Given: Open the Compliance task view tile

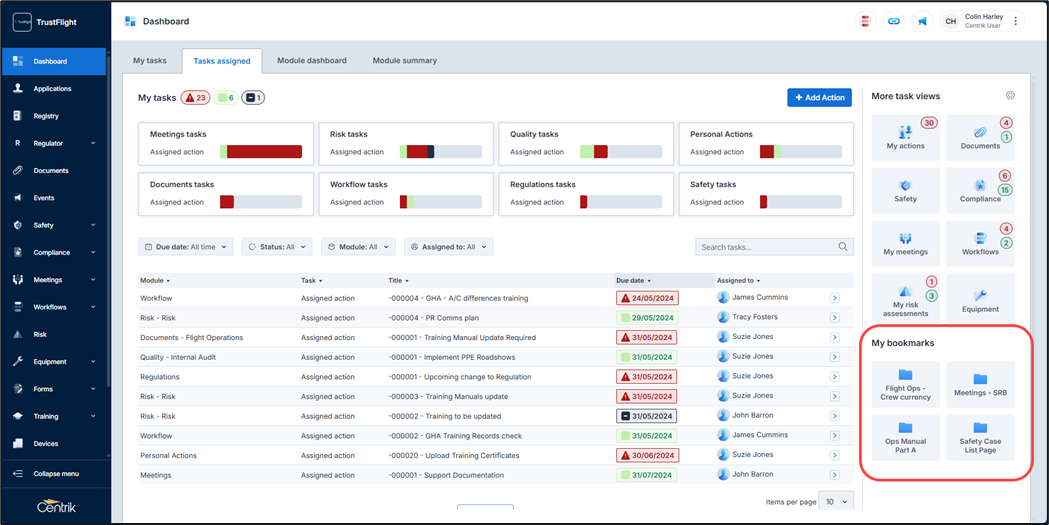Looking at the screenshot, I should [x=980, y=190].
